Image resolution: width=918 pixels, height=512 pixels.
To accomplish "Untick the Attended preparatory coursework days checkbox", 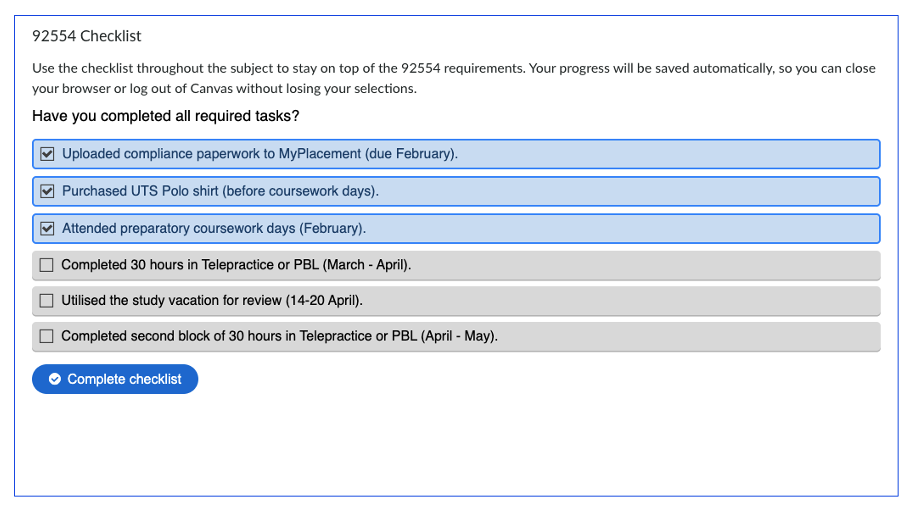I will click(47, 228).
